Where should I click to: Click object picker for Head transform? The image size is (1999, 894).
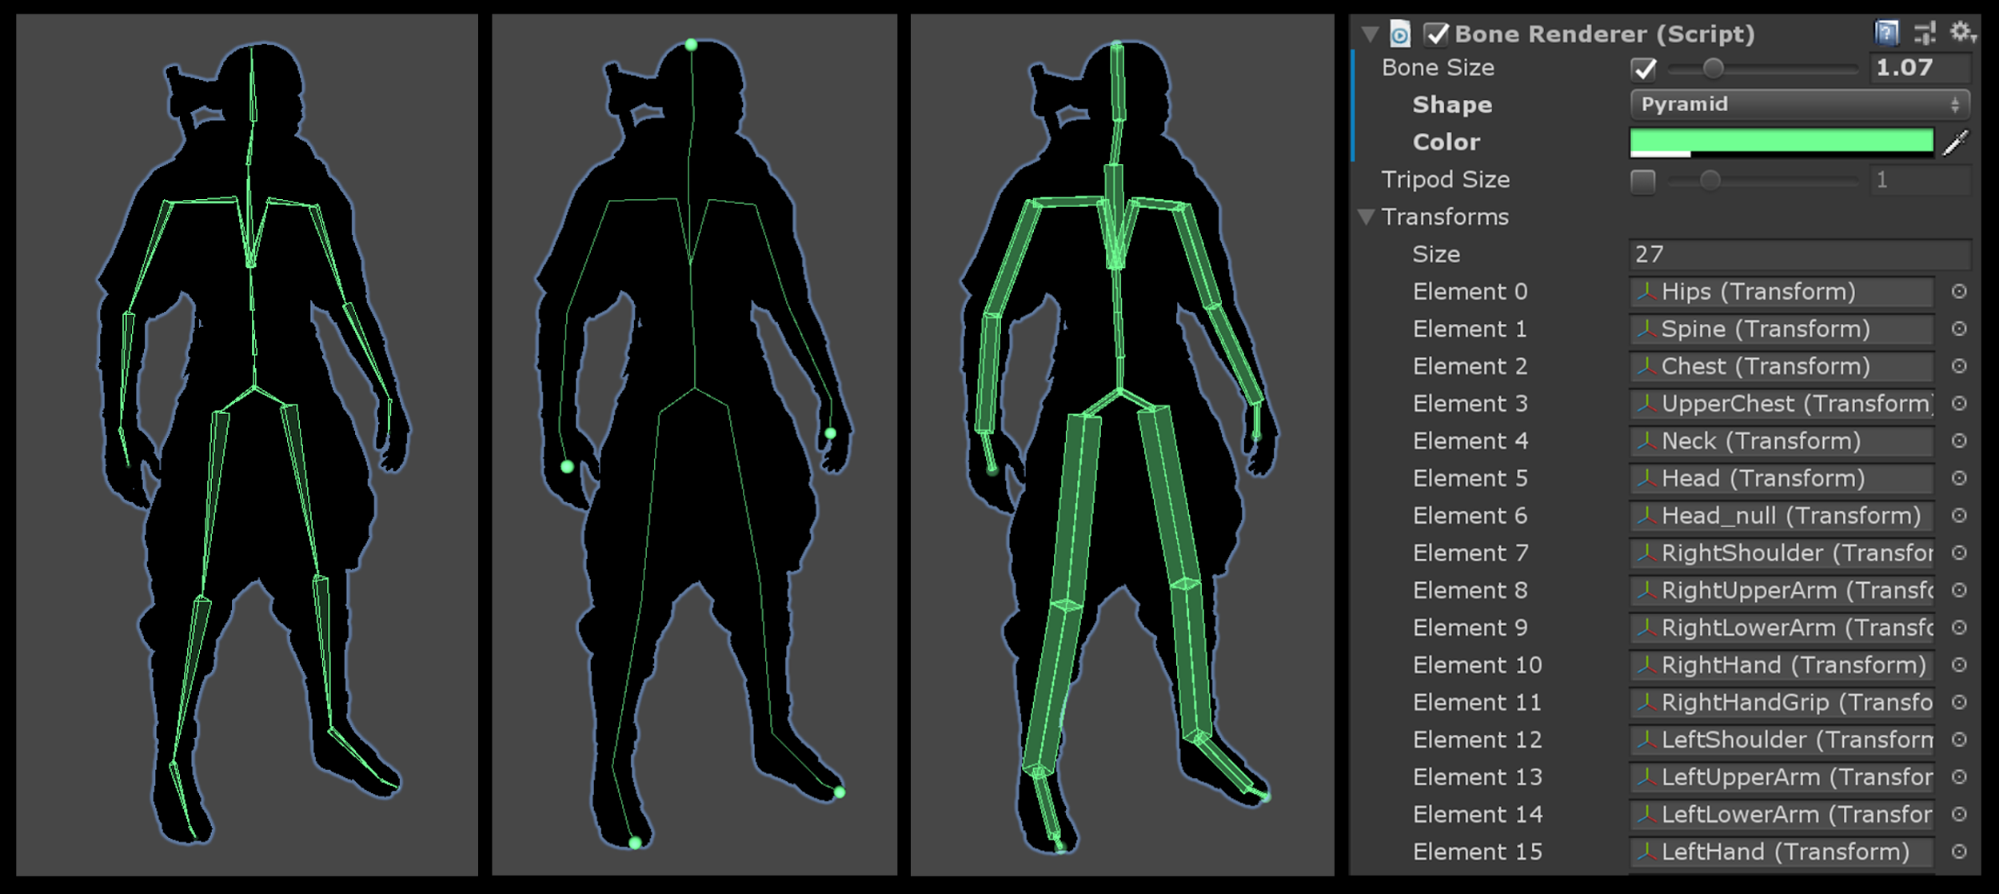click(1959, 479)
